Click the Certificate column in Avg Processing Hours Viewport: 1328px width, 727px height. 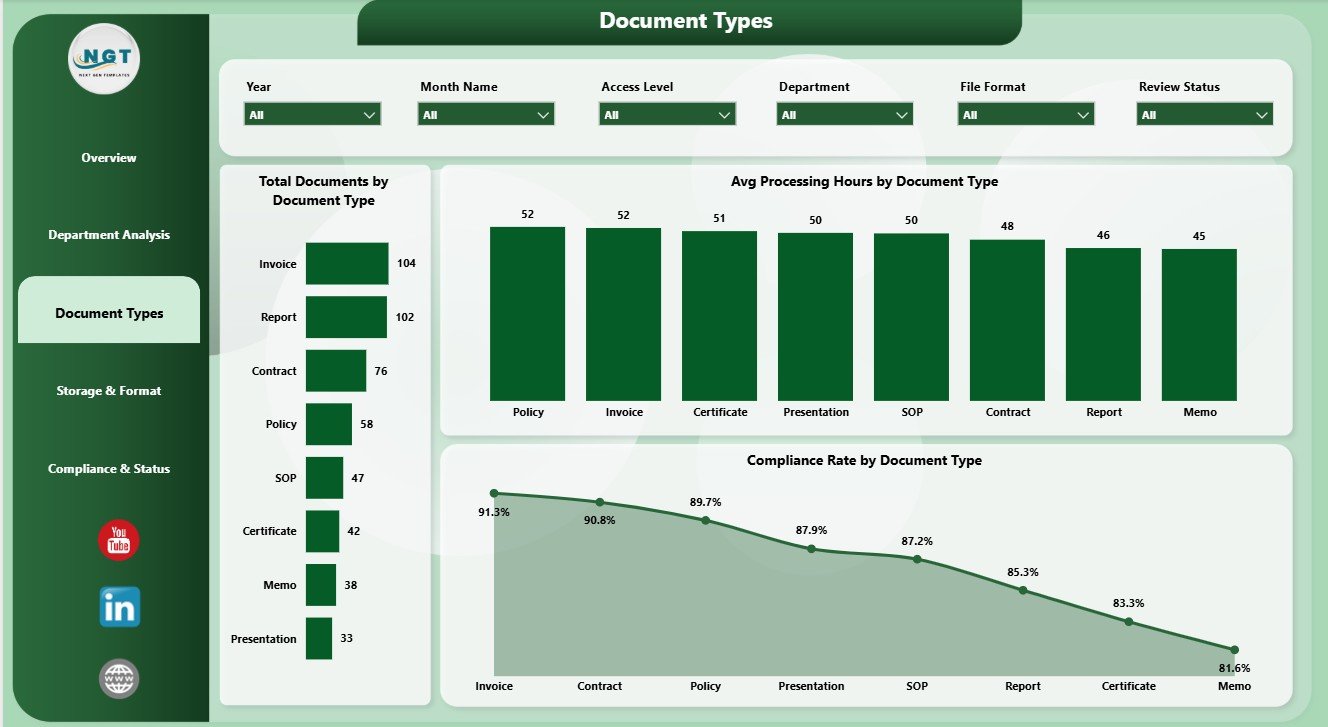tap(719, 316)
